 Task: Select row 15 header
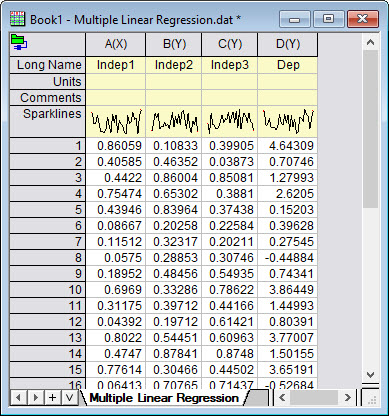[x=47, y=370]
